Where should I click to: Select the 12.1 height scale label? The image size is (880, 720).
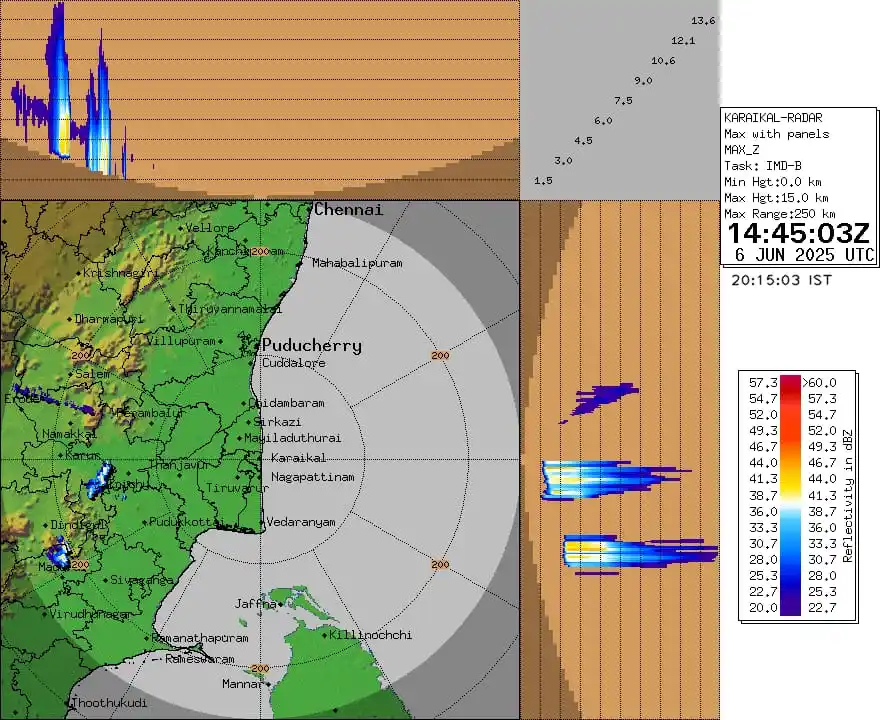click(683, 40)
